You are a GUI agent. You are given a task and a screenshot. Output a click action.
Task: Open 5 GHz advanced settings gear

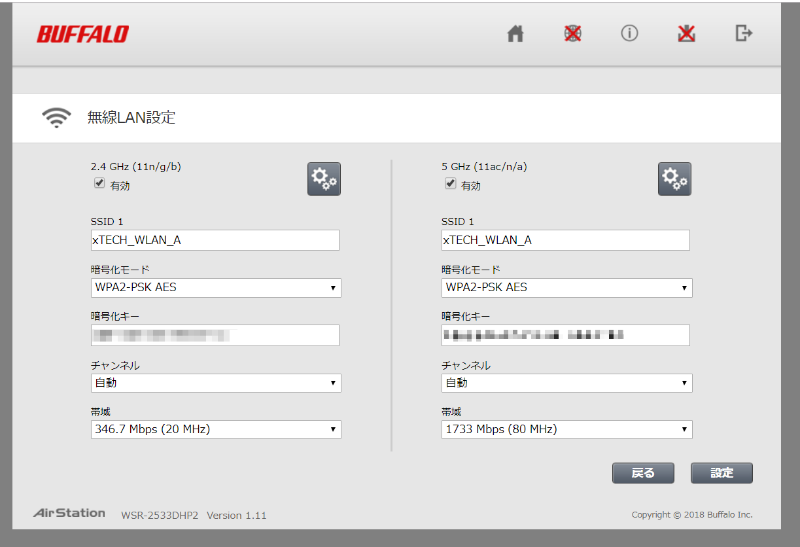point(674,179)
